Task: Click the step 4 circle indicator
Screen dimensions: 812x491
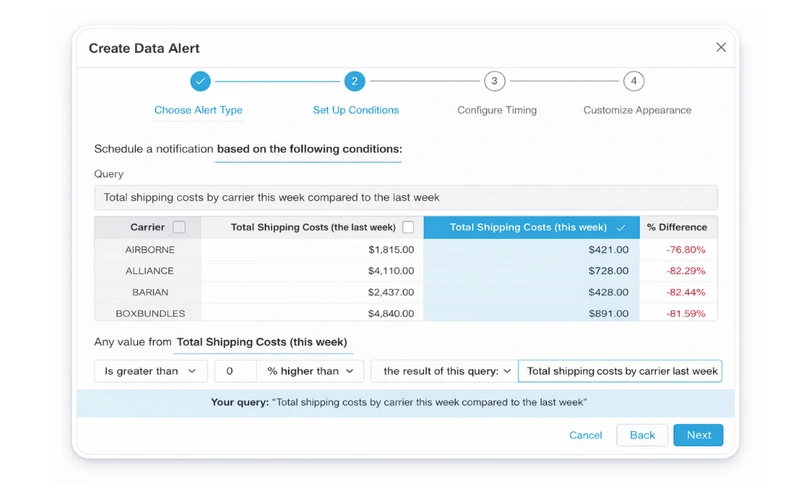Action: [x=633, y=81]
